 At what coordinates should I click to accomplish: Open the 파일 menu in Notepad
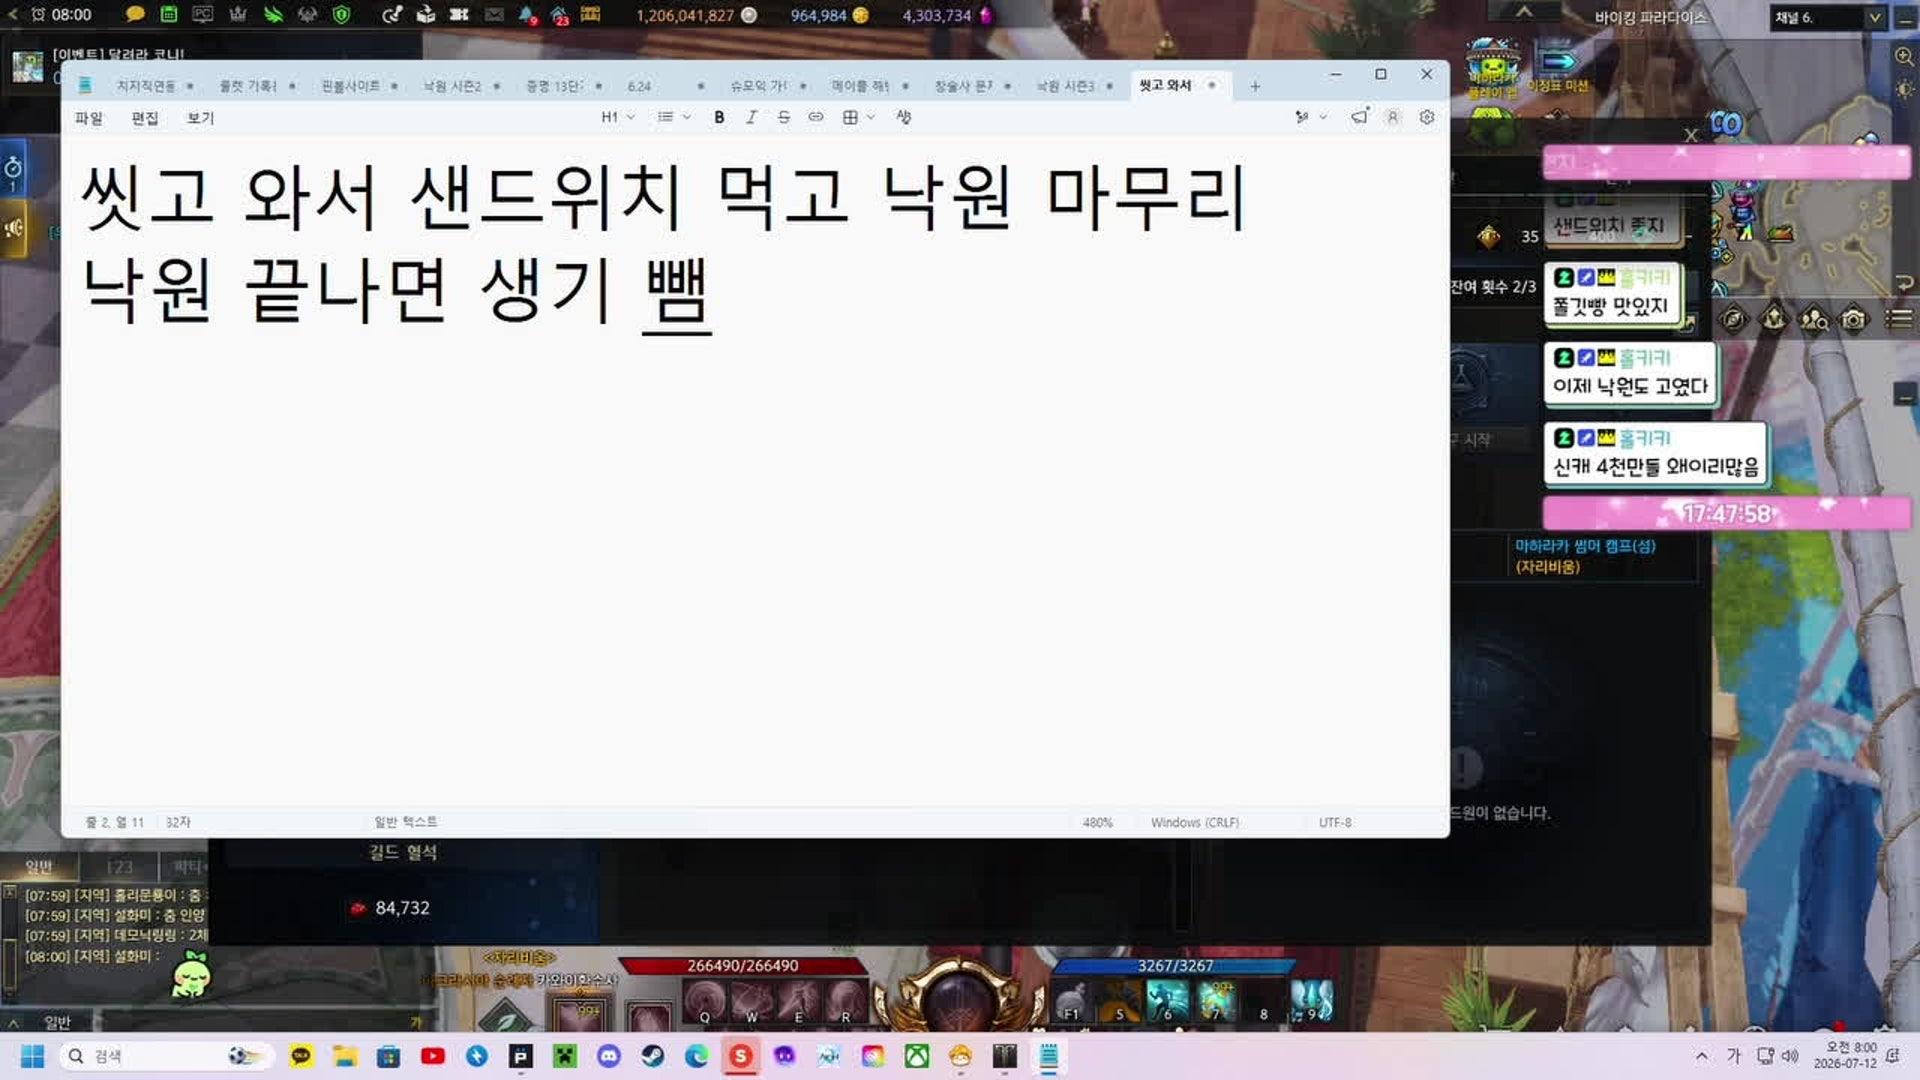point(89,118)
